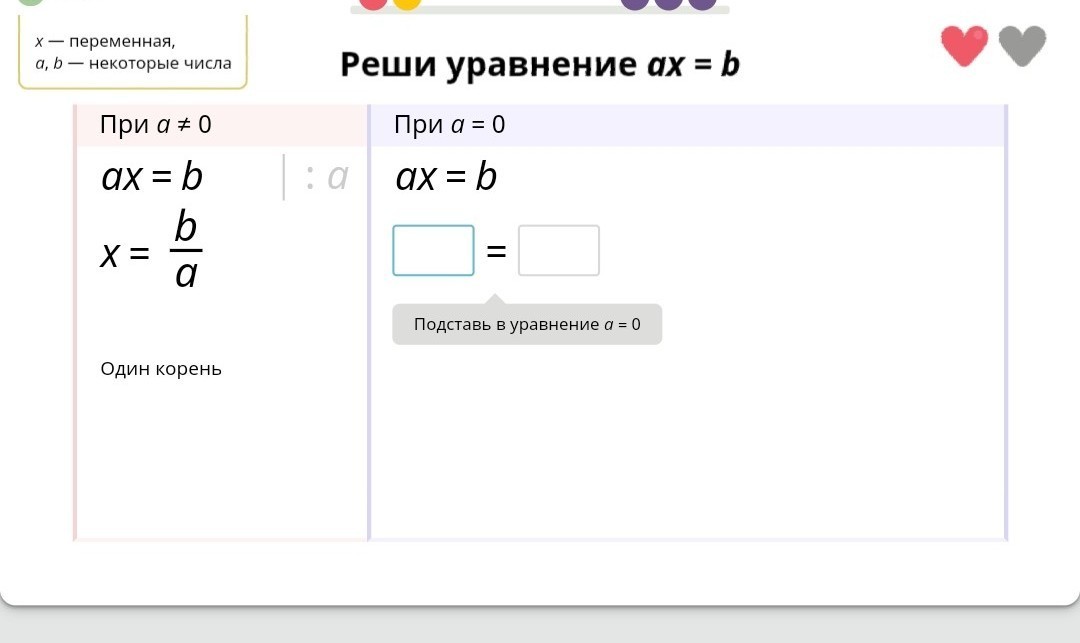Click the heading 'Реши уравнение ax = b'

[x=539, y=65]
